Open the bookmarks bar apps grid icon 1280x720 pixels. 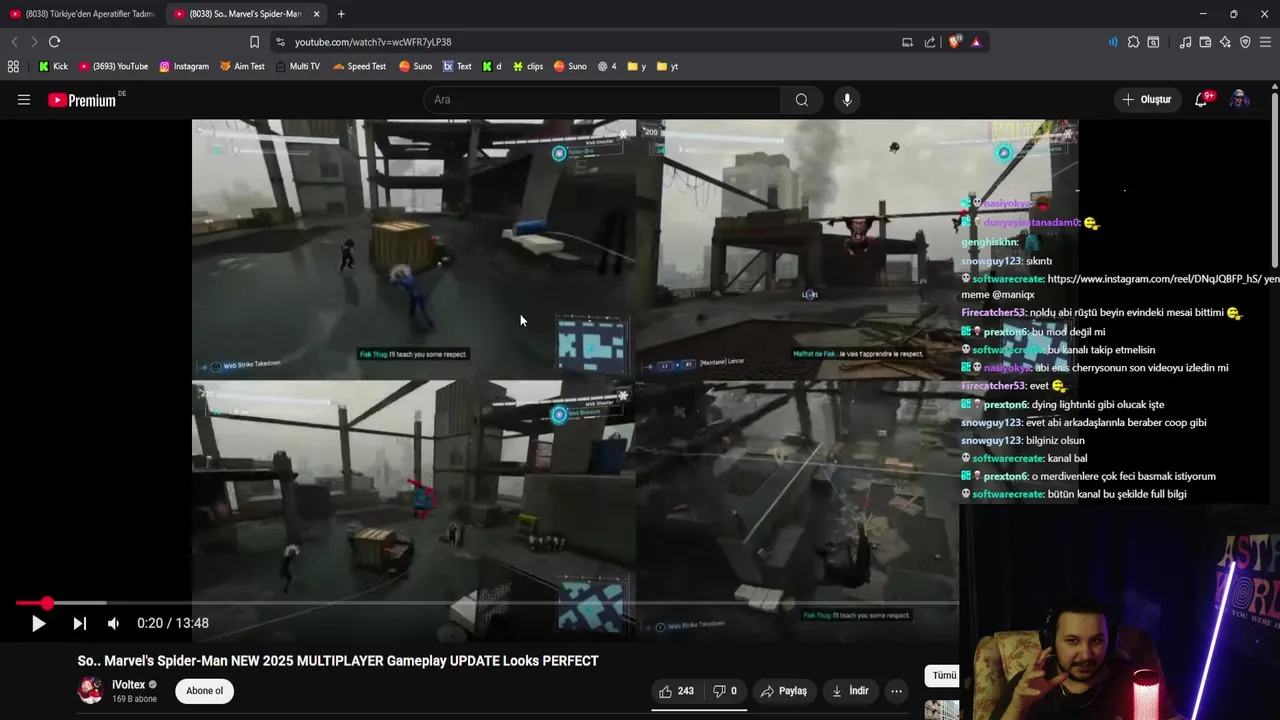[x=13, y=66]
